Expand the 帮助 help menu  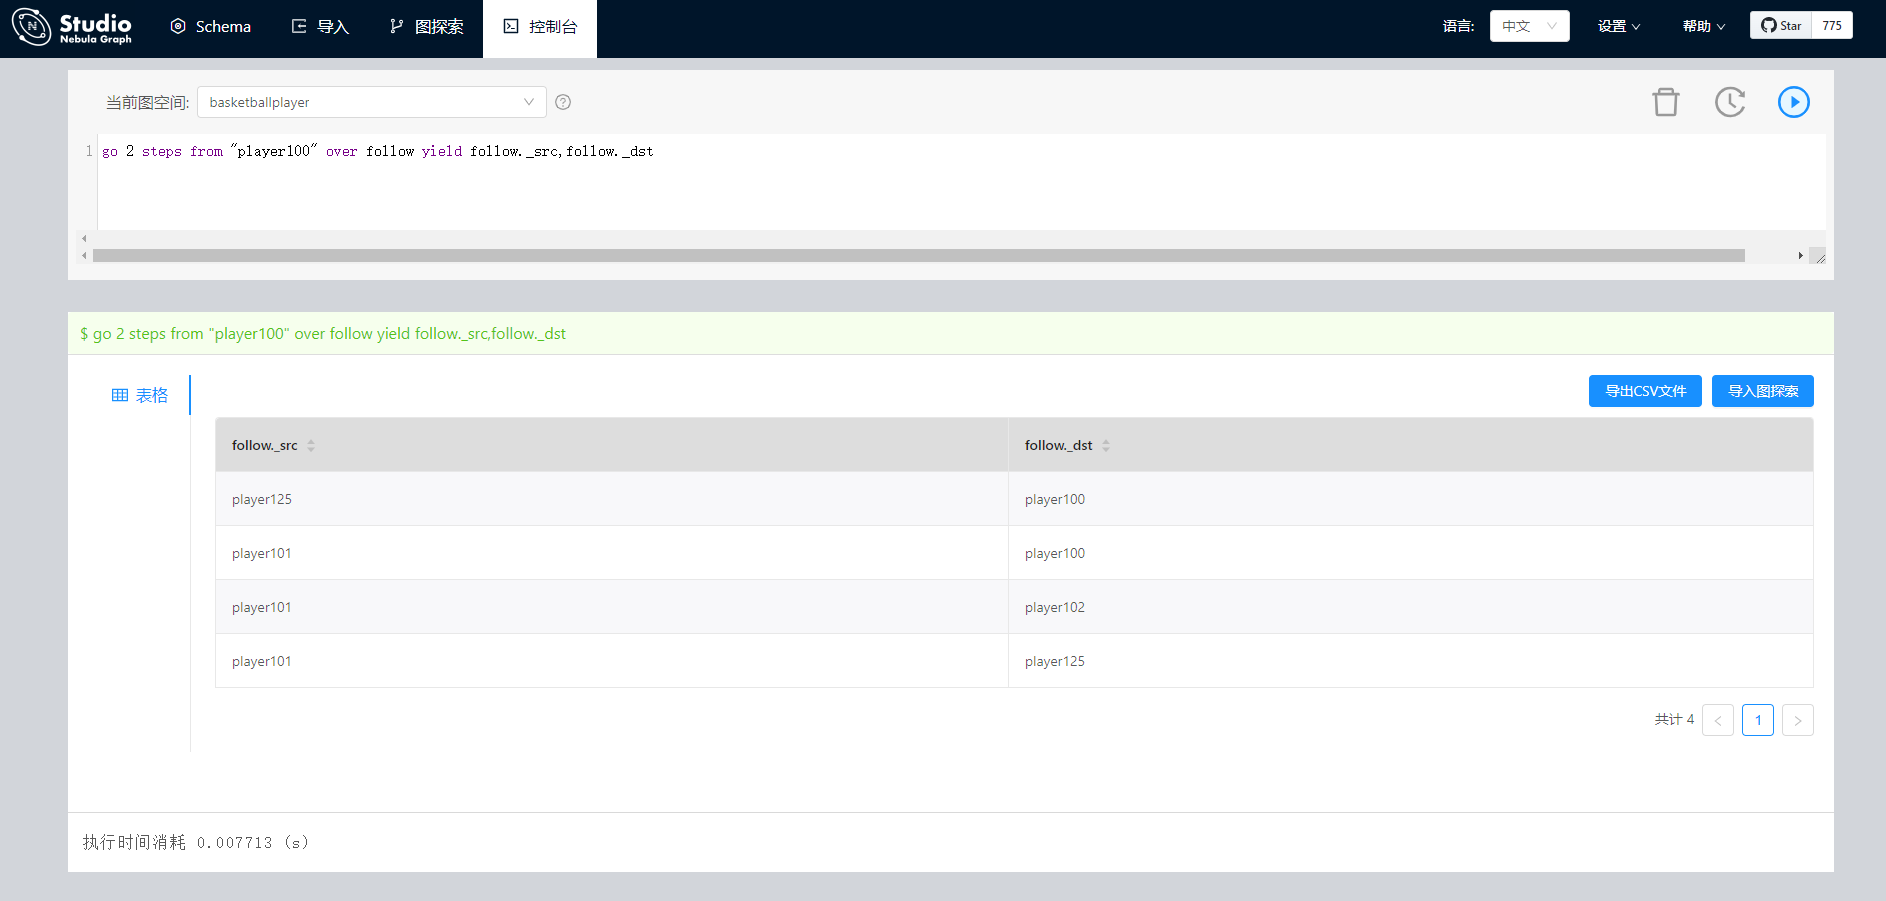pyautogui.click(x=1704, y=26)
